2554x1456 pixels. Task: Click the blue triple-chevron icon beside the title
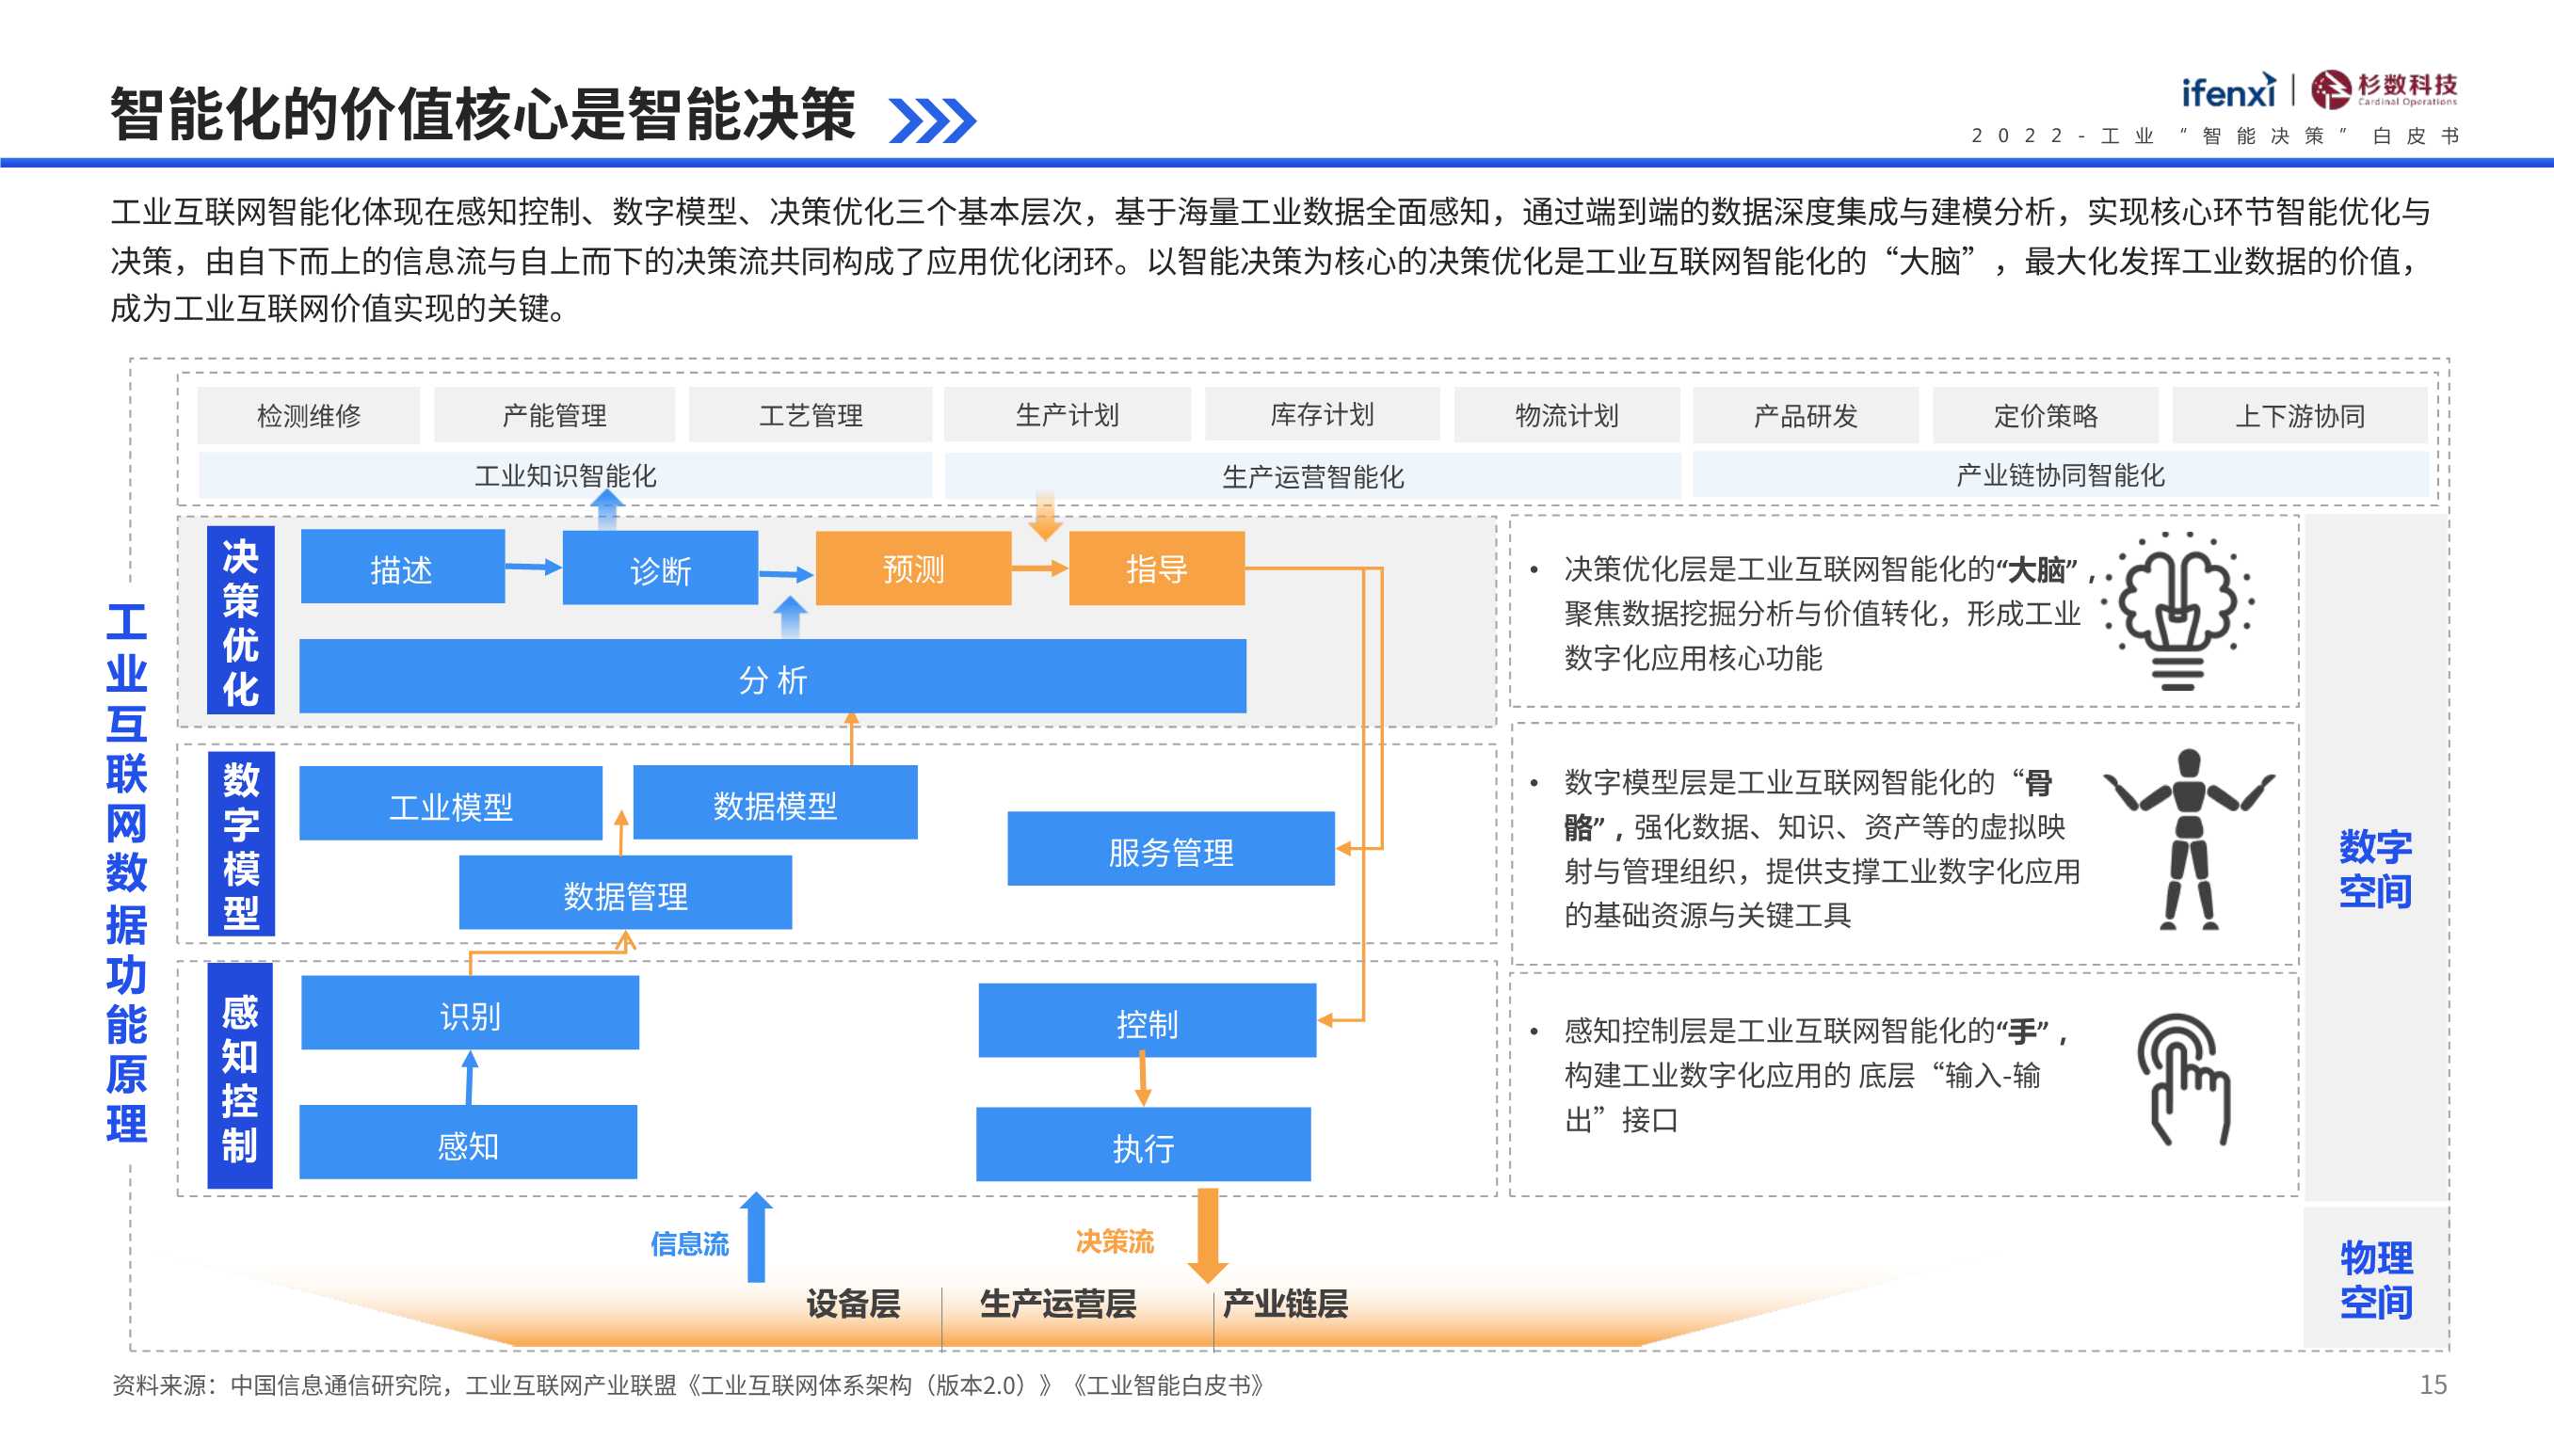click(932, 120)
